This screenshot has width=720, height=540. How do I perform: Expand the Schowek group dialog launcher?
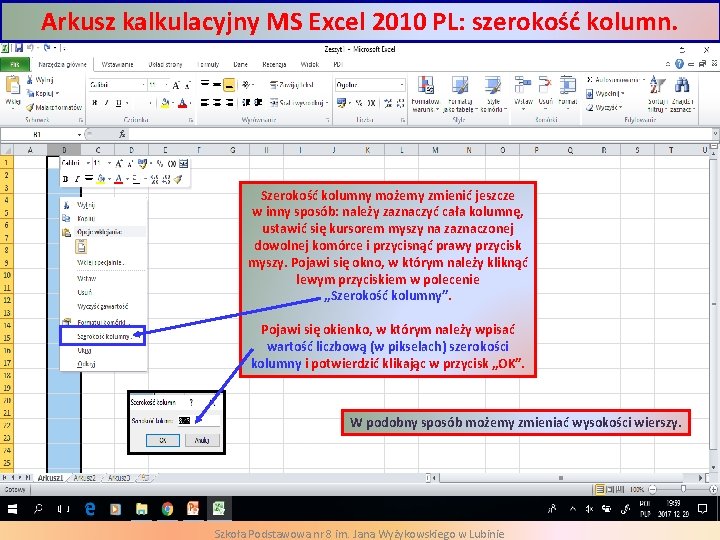[x=81, y=120]
